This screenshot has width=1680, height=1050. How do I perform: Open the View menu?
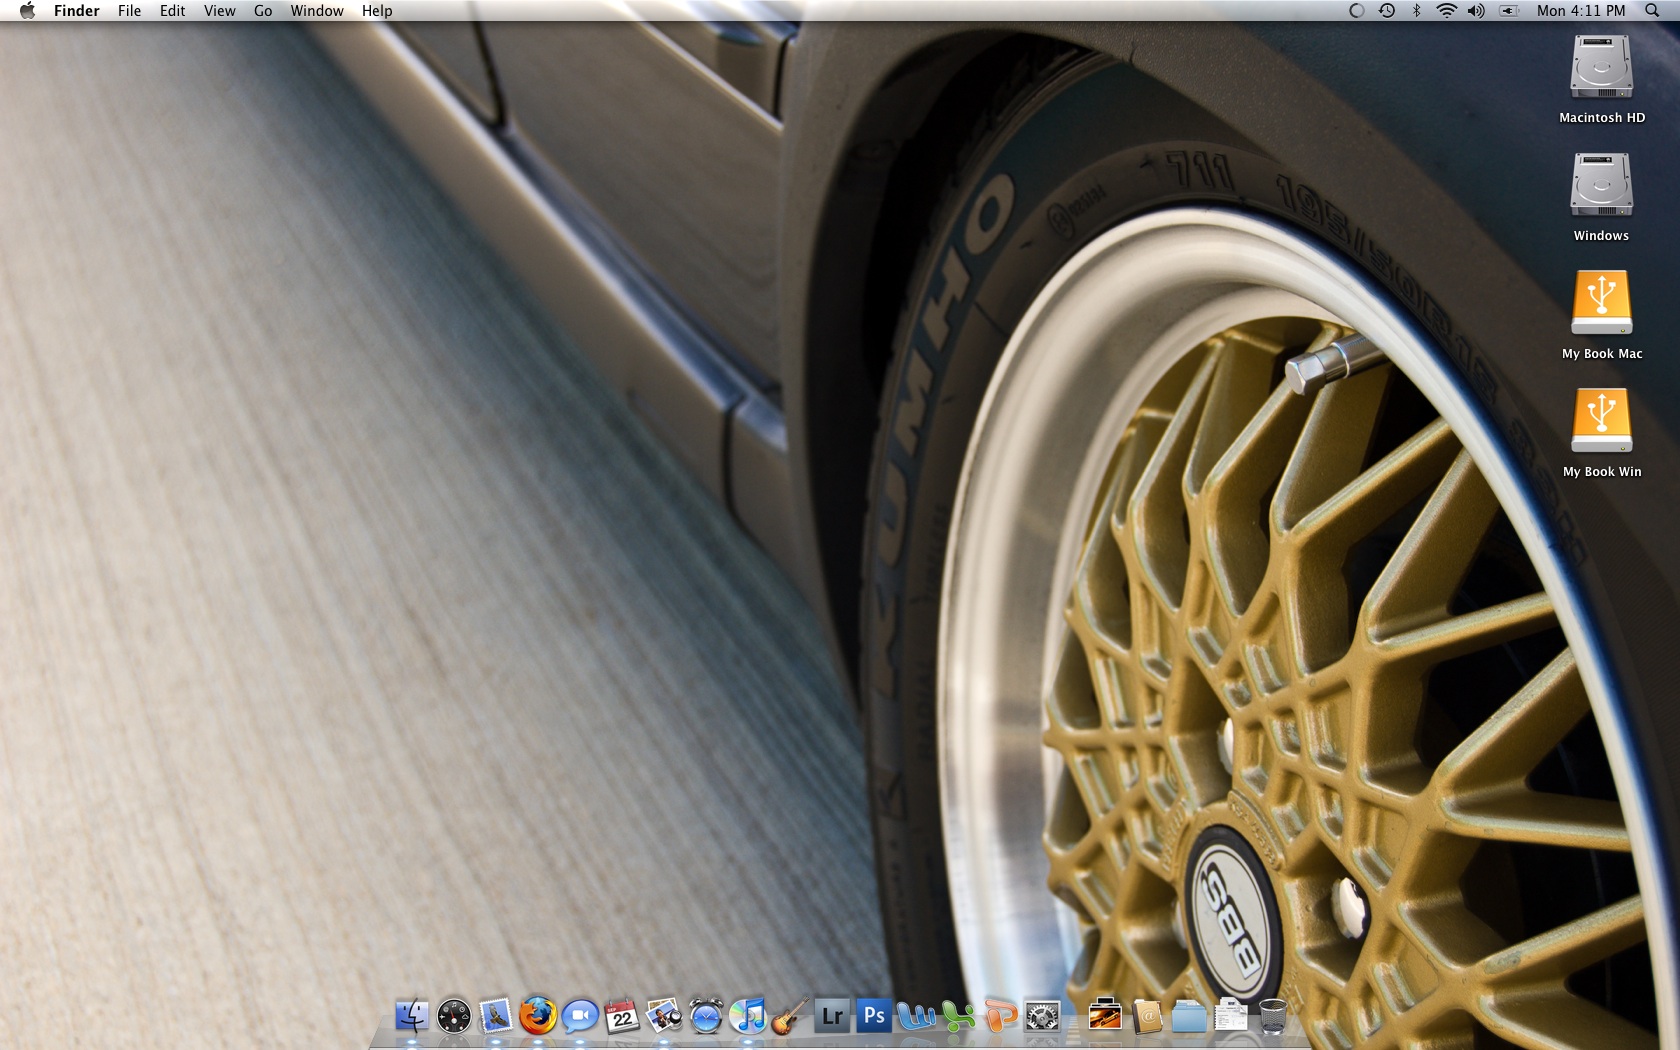coord(219,11)
